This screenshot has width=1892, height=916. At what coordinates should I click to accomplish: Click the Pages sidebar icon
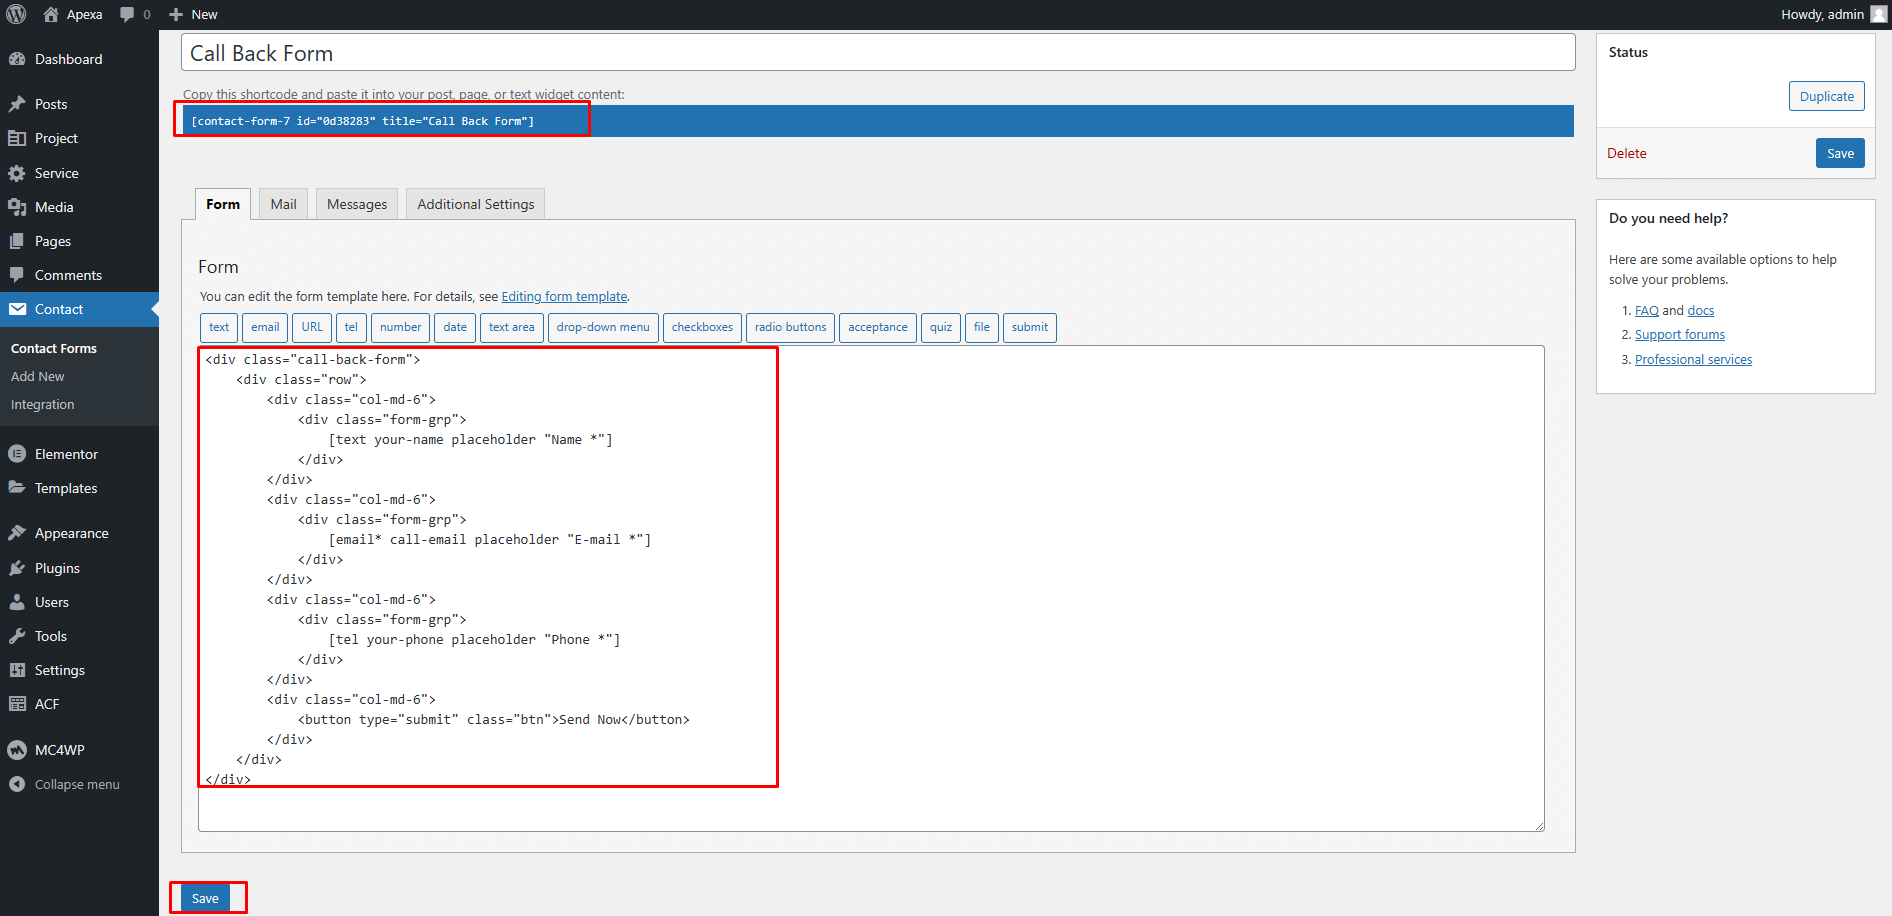tap(17, 241)
